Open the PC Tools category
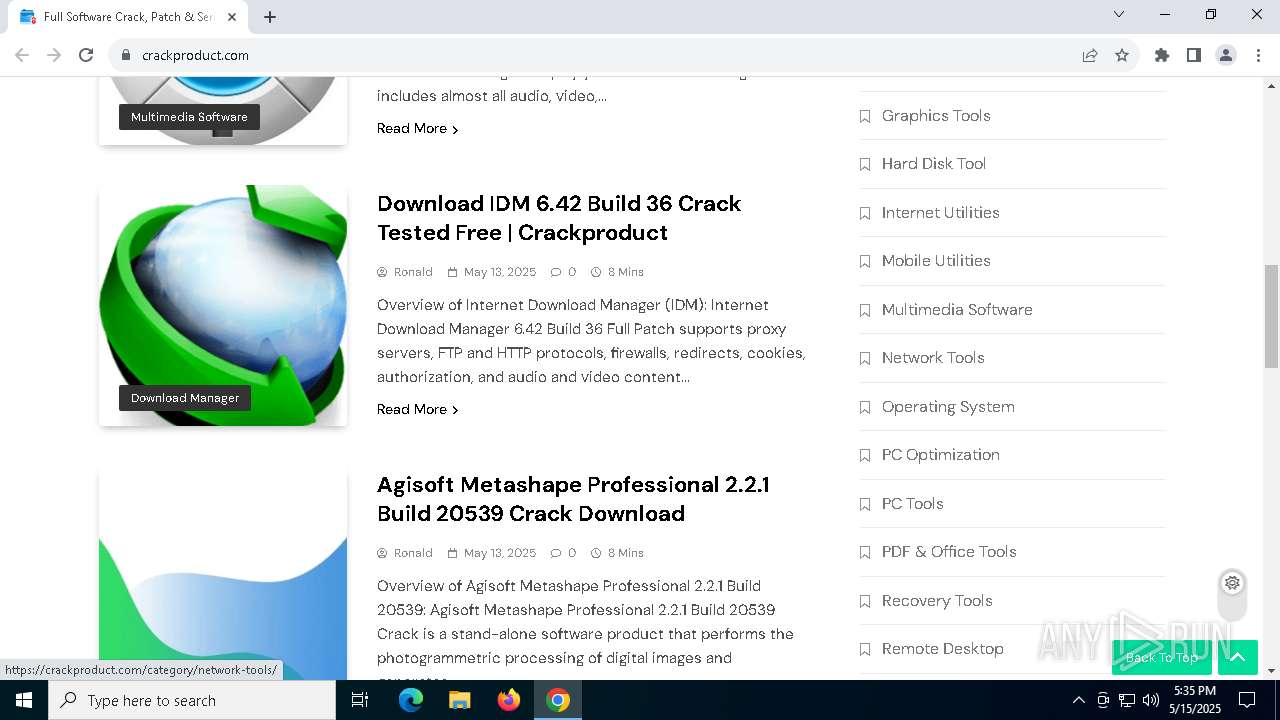The image size is (1280, 720). coord(912,503)
